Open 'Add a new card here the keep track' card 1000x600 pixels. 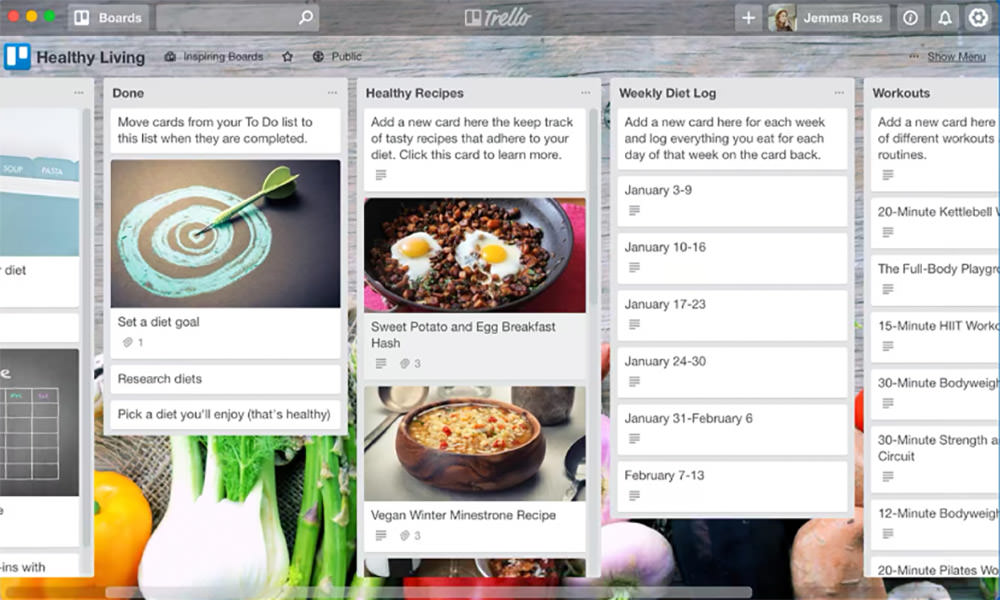pyautogui.click(x=474, y=149)
